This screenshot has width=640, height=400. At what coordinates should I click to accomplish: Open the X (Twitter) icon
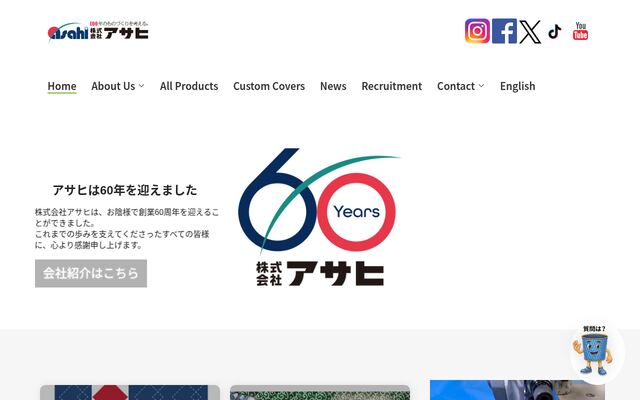(530, 31)
